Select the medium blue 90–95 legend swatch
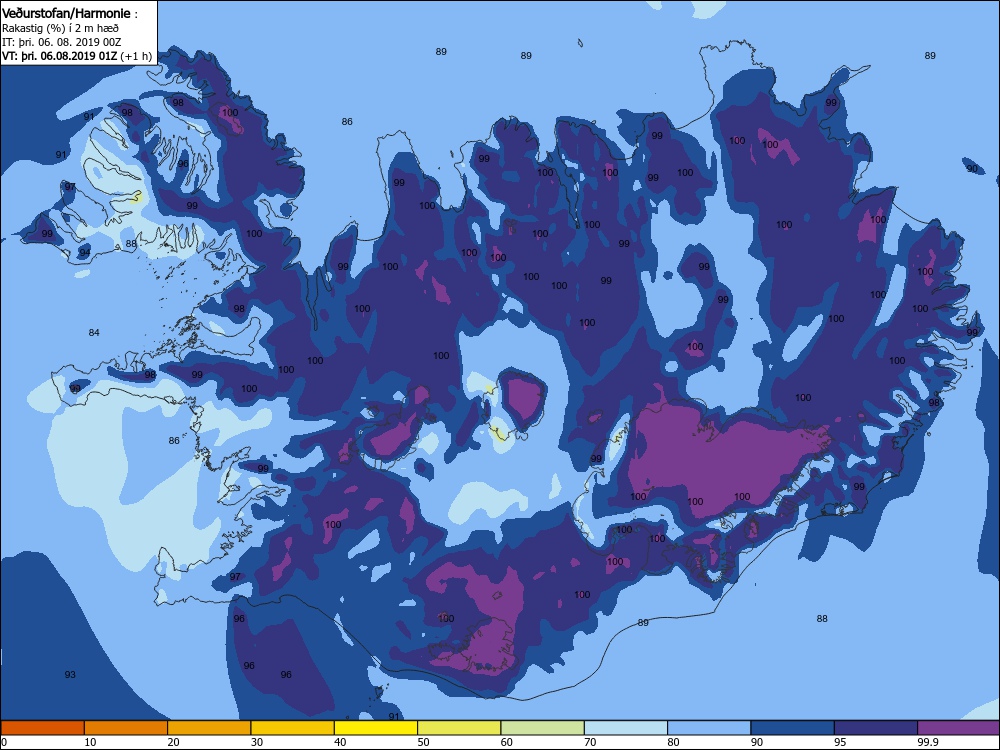The image size is (1000, 750). 793,728
